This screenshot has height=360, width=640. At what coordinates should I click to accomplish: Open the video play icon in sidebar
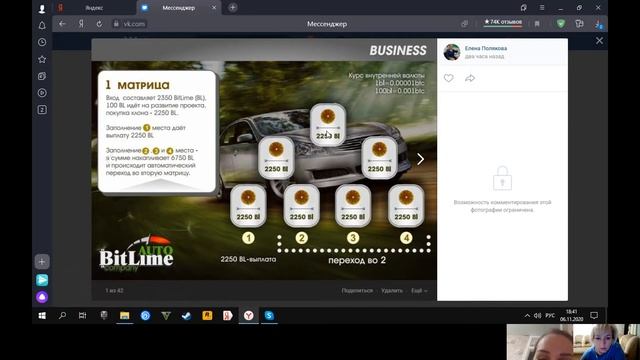point(42,93)
